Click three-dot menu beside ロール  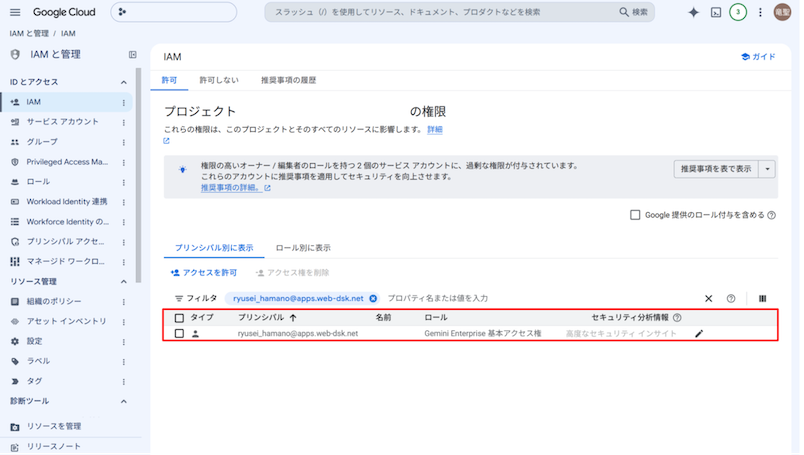click(124, 183)
